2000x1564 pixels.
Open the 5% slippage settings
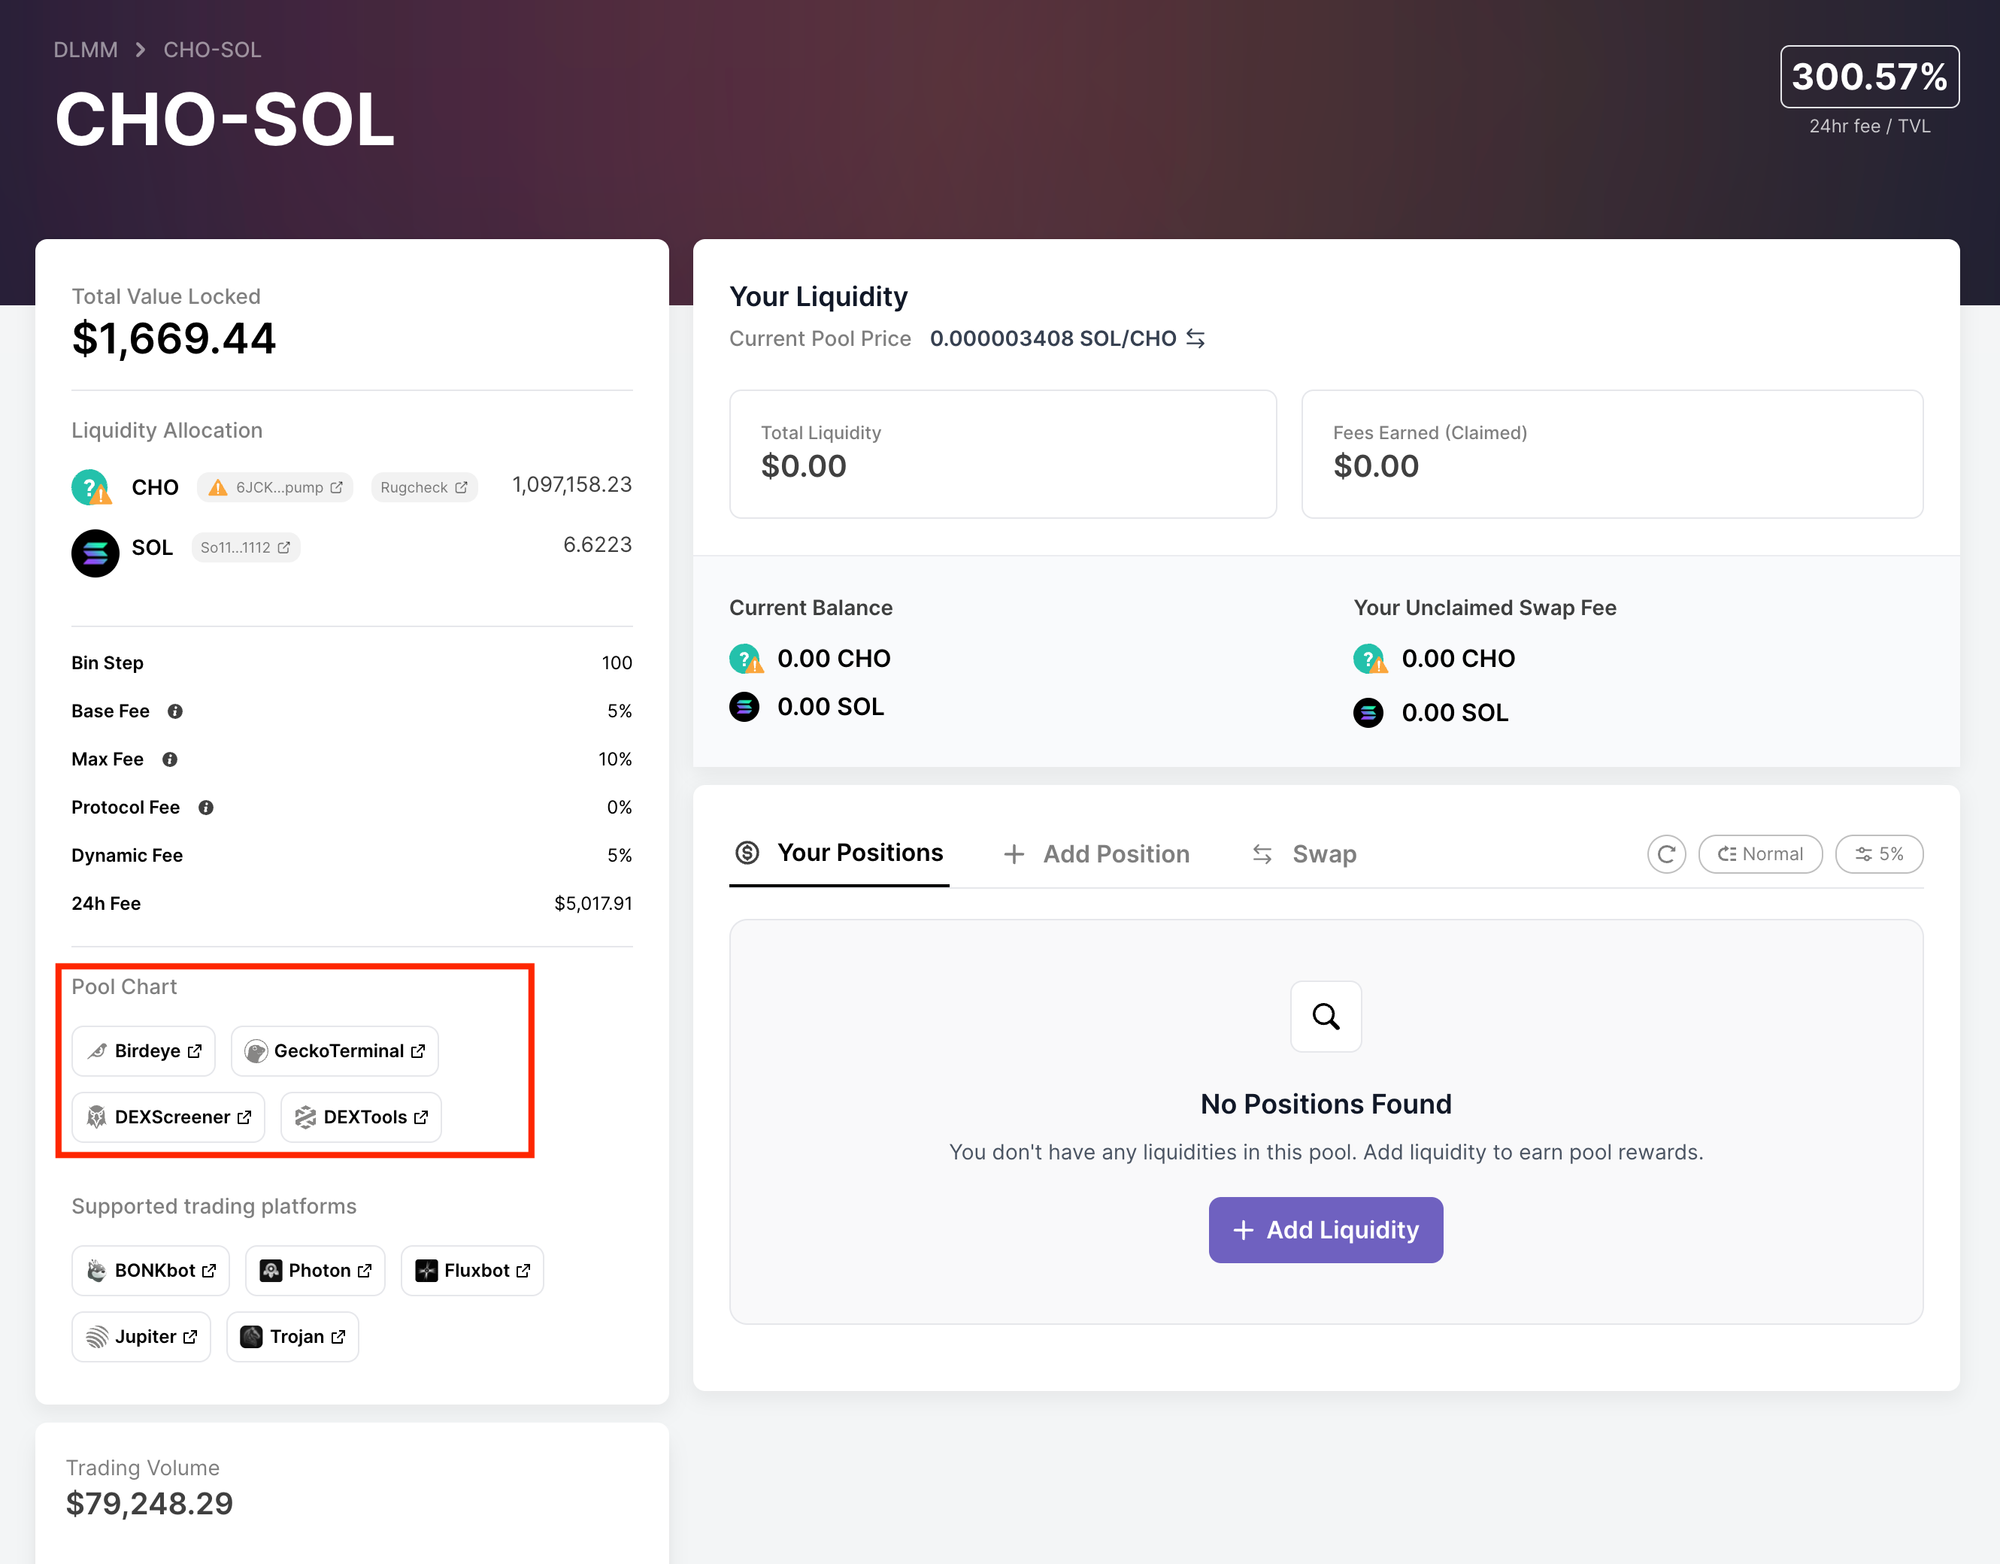(1879, 854)
